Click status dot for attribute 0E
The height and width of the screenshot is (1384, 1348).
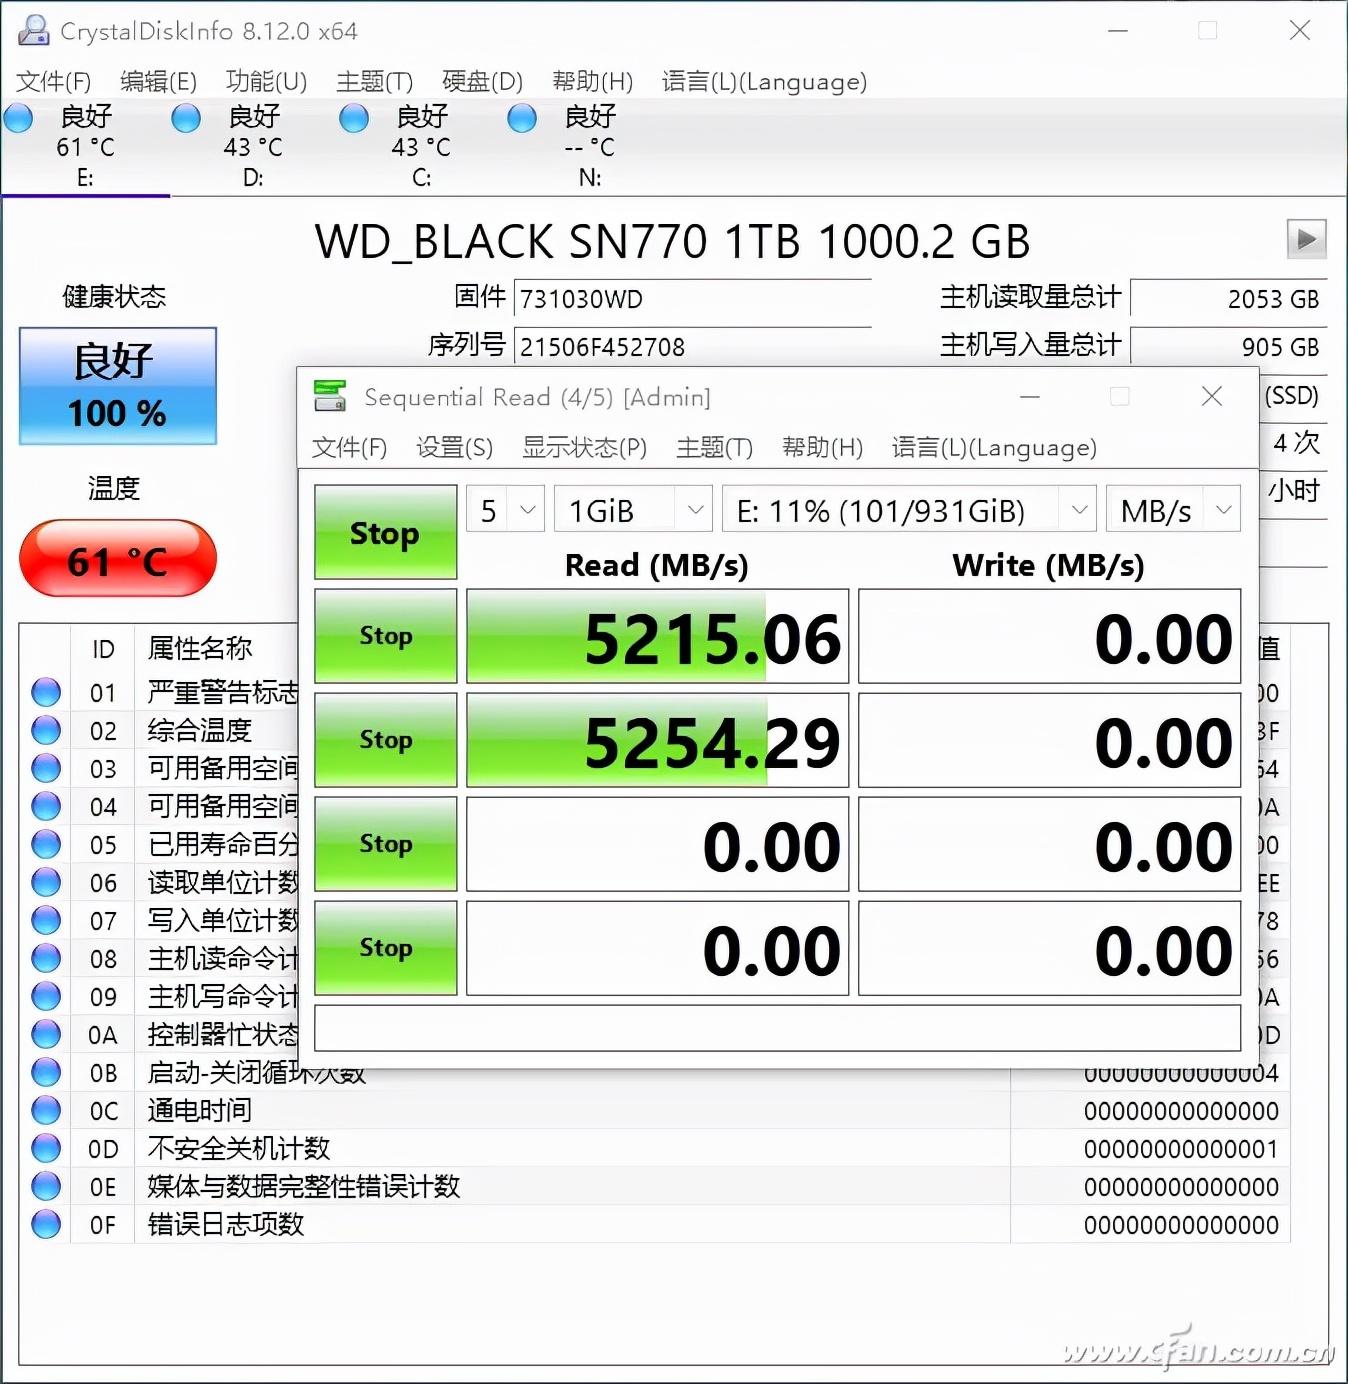coord(46,1186)
